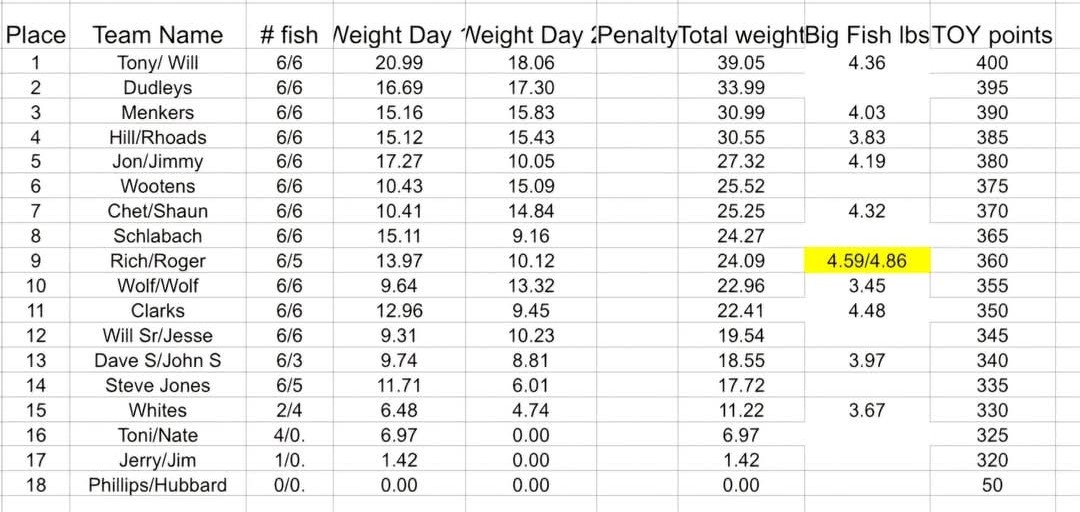Viewport: 1080px width, 512px height.
Task: Select the 50 TOY points cell
Action: [x=992, y=485]
